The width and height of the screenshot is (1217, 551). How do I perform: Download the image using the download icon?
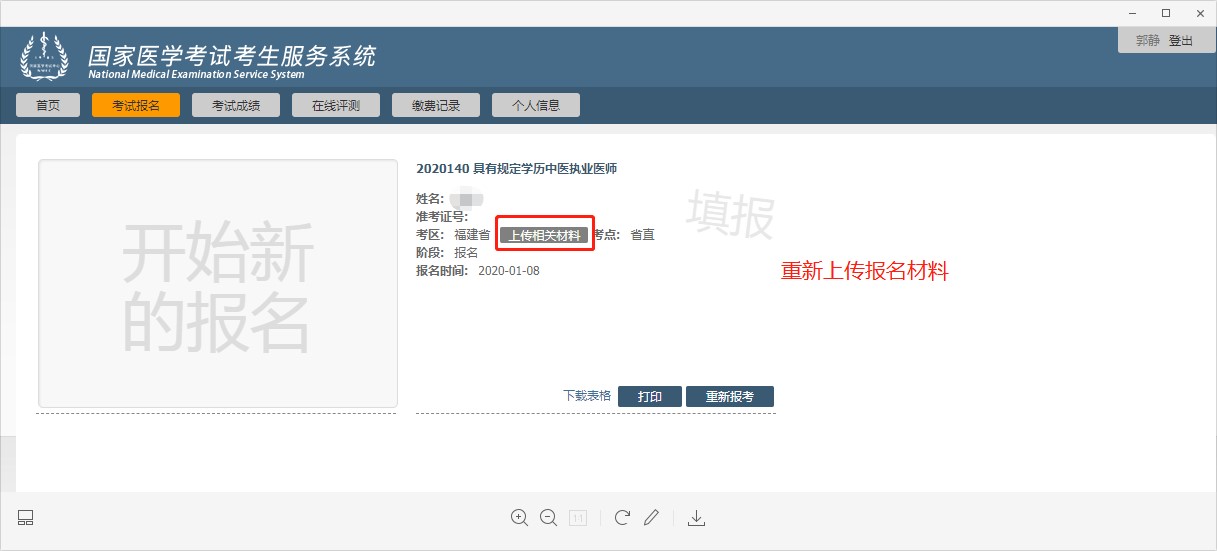pyautogui.click(x=698, y=517)
